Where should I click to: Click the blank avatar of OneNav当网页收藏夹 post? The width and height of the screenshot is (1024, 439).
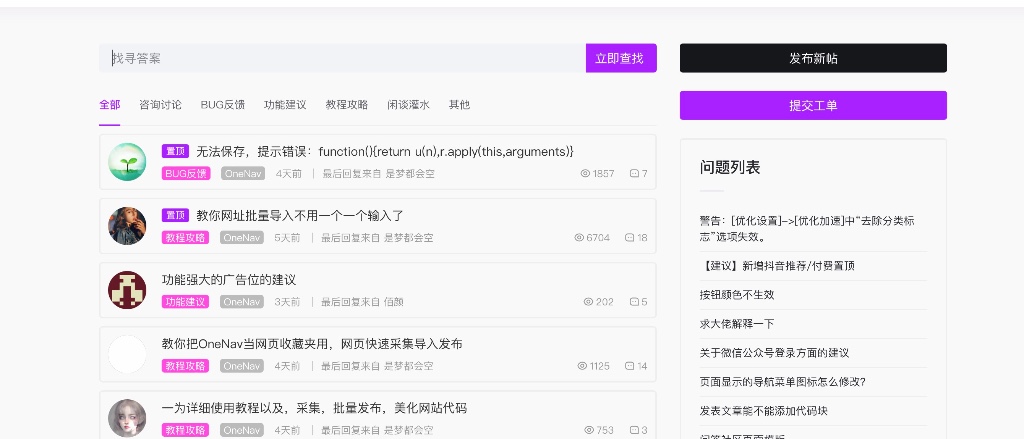click(x=127, y=354)
